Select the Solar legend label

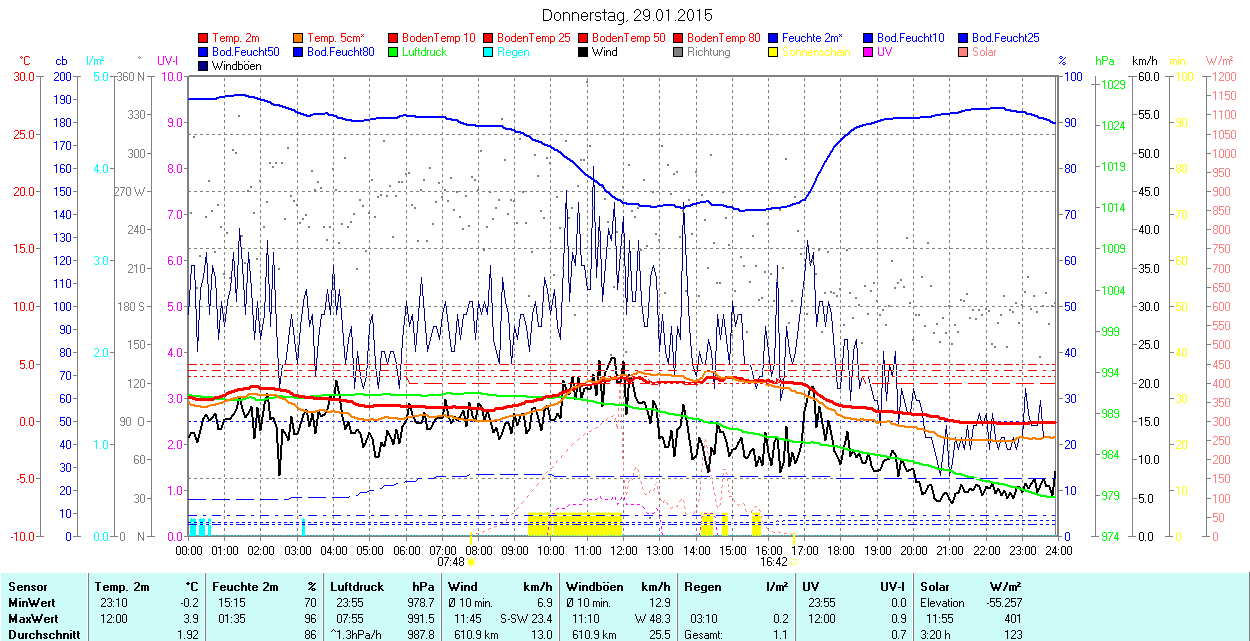(x=984, y=52)
